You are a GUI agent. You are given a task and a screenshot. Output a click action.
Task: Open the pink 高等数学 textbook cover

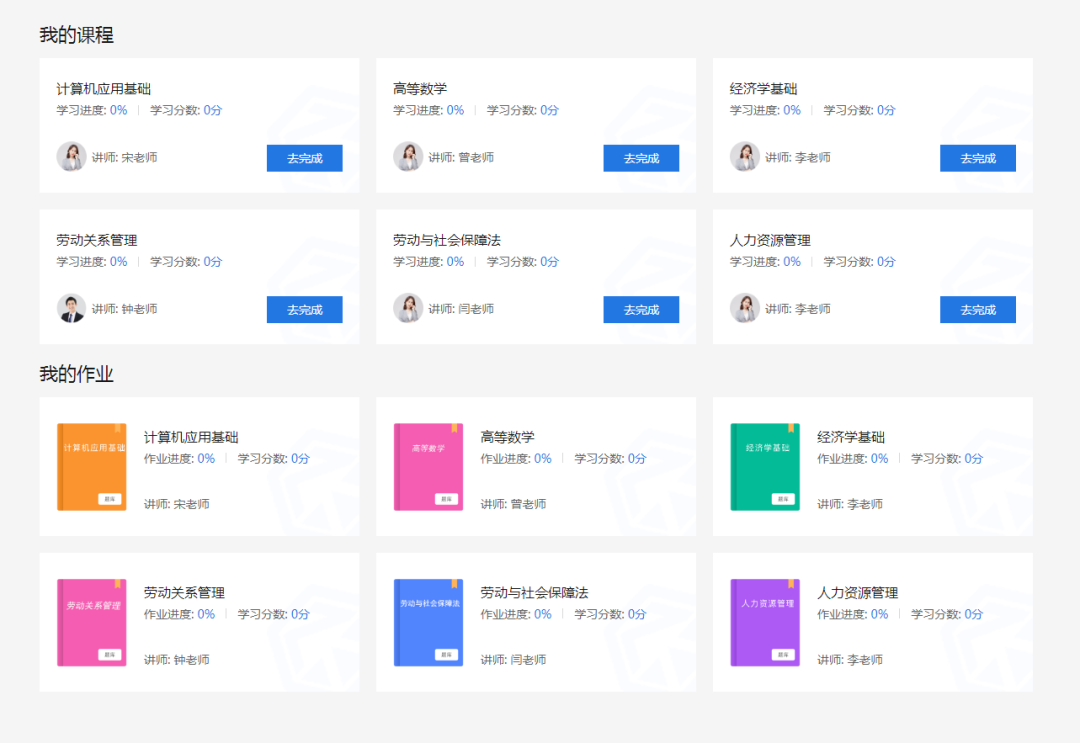pyautogui.click(x=428, y=466)
